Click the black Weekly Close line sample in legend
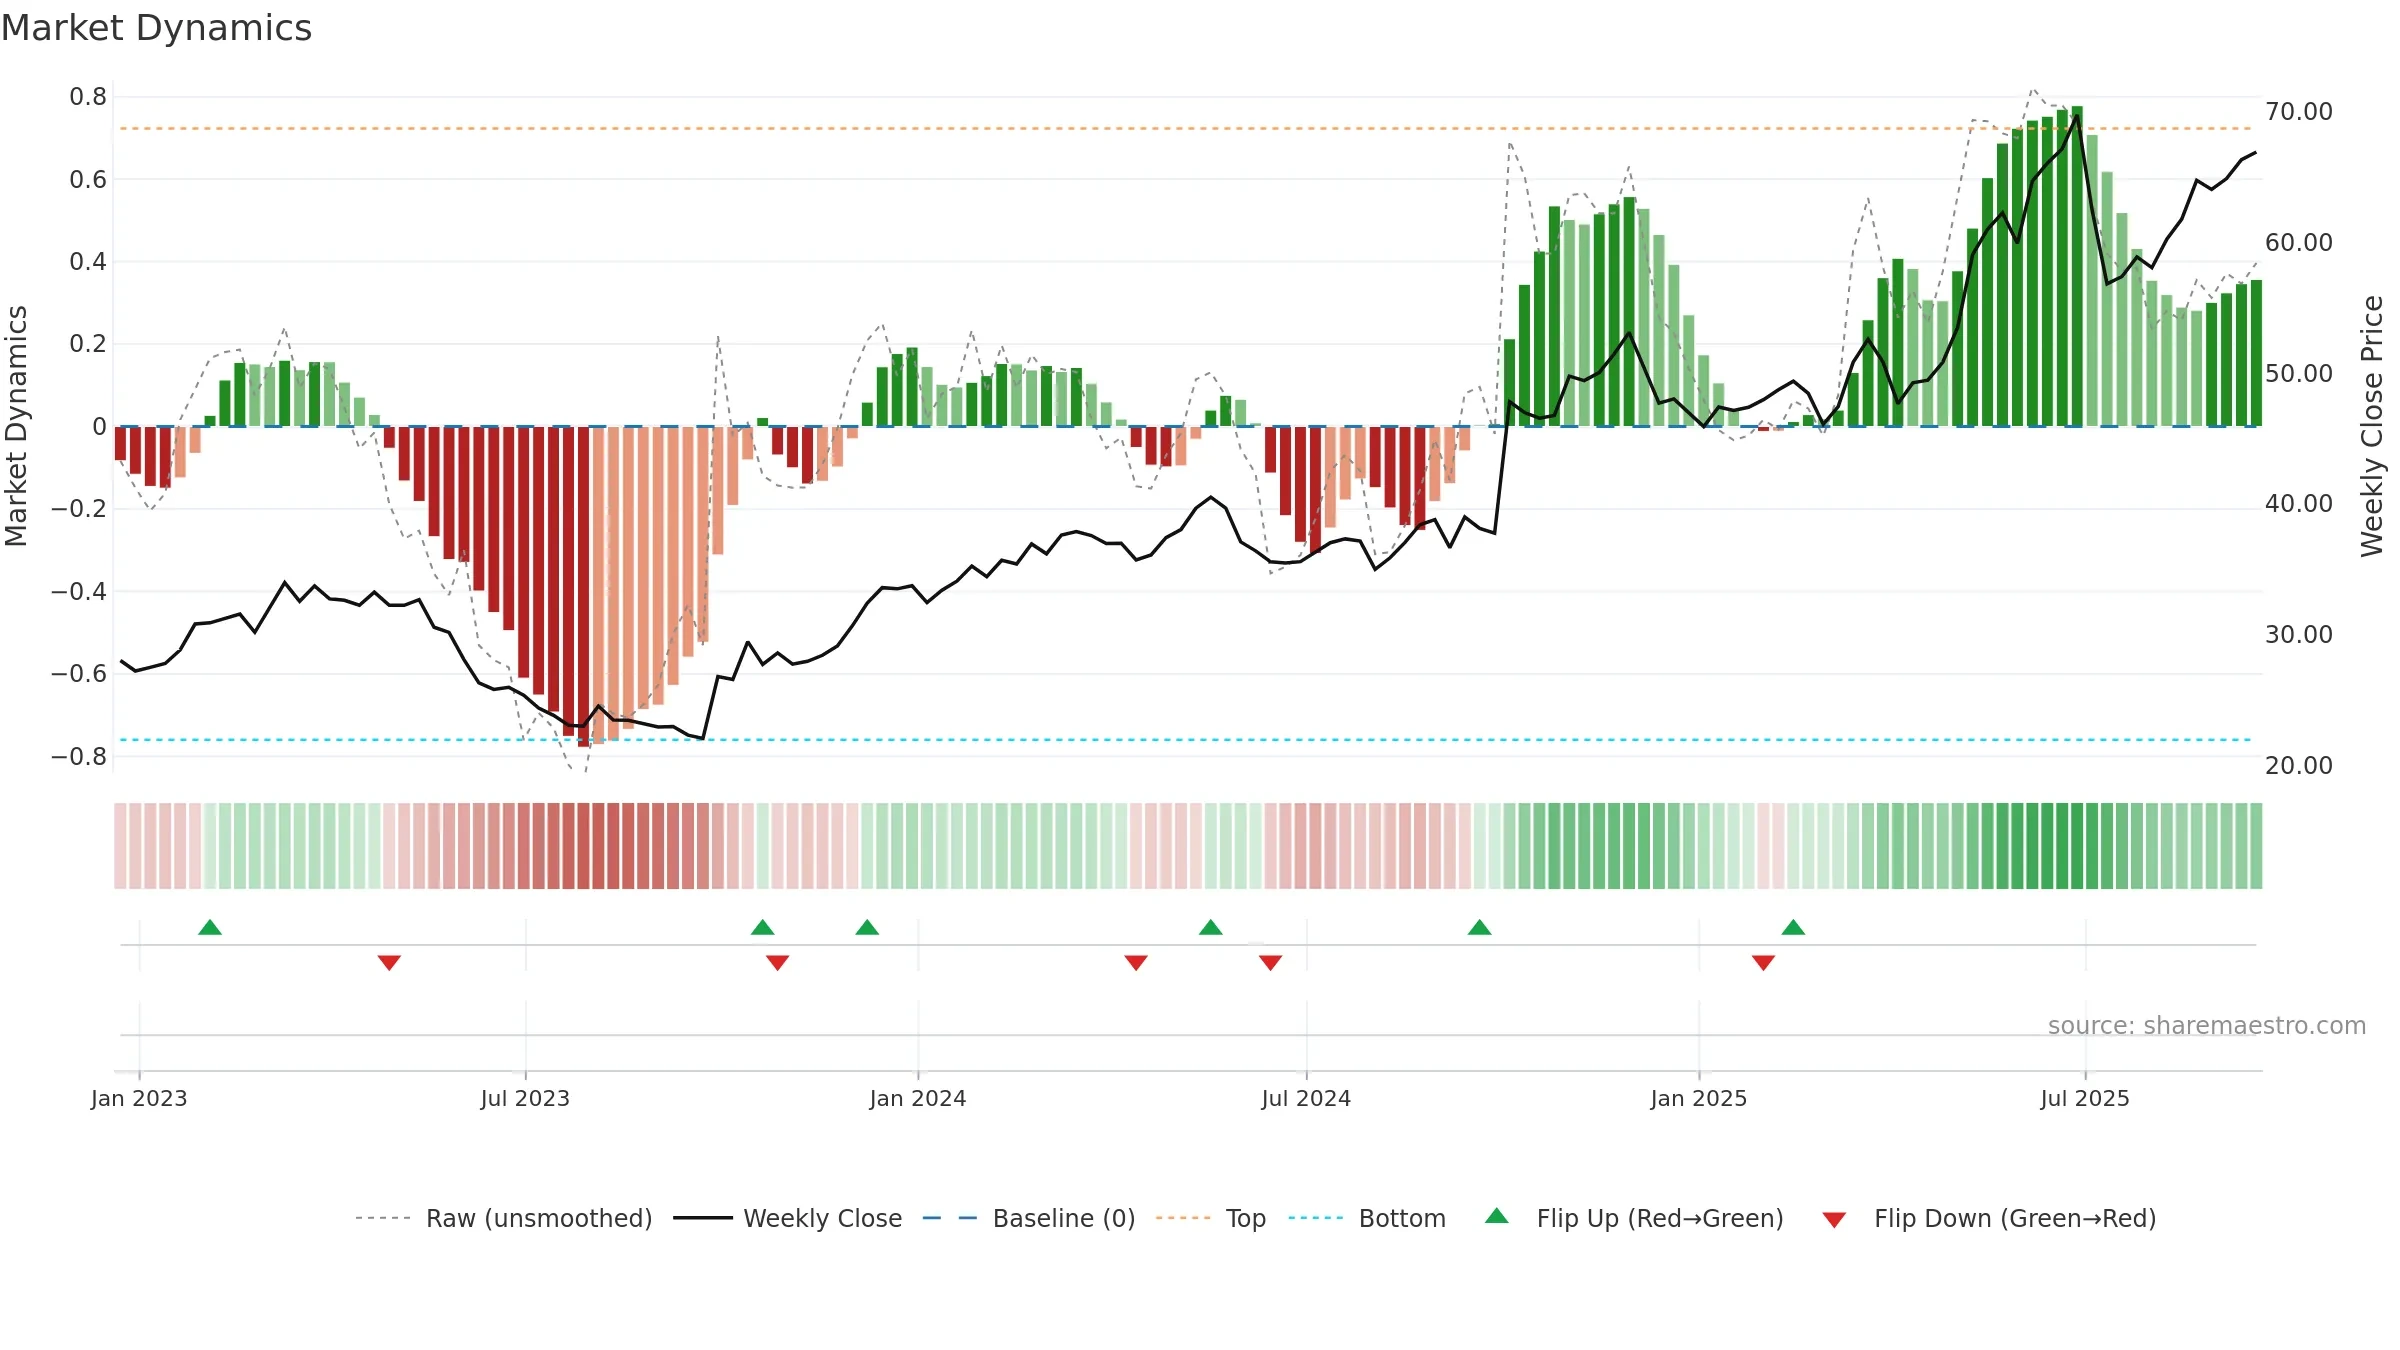 point(703,1218)
